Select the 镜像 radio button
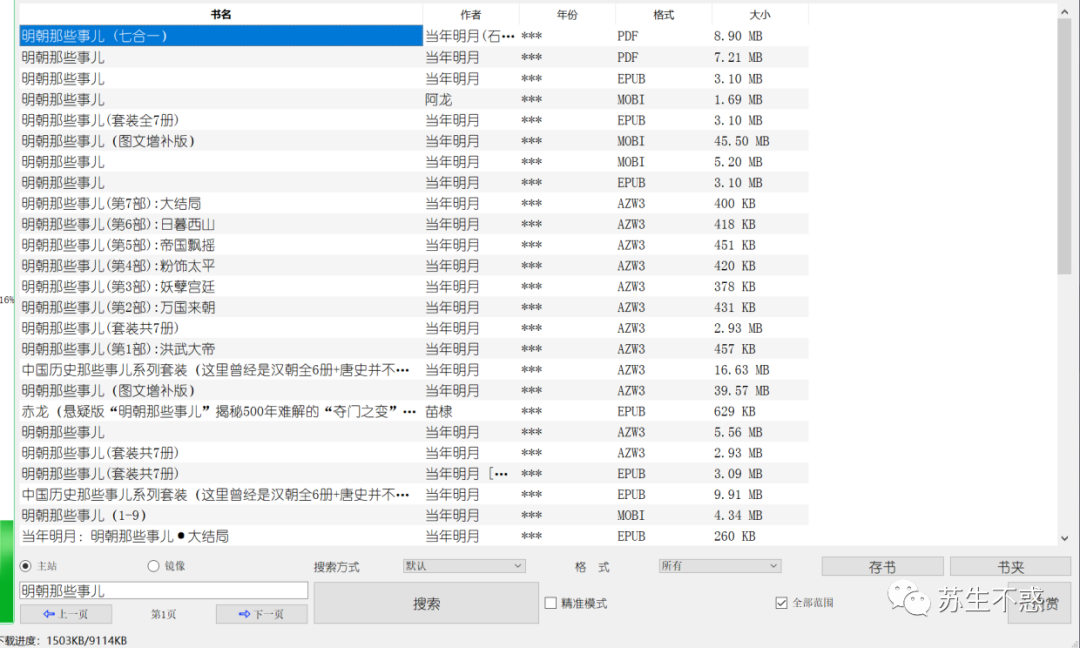The image size is (1080, 648). pos(154,566)
